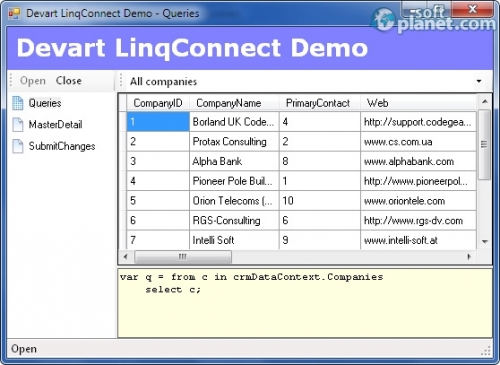Click the grid's vertical scroll down arrow
500x365 pixels.
pos(485,241)
